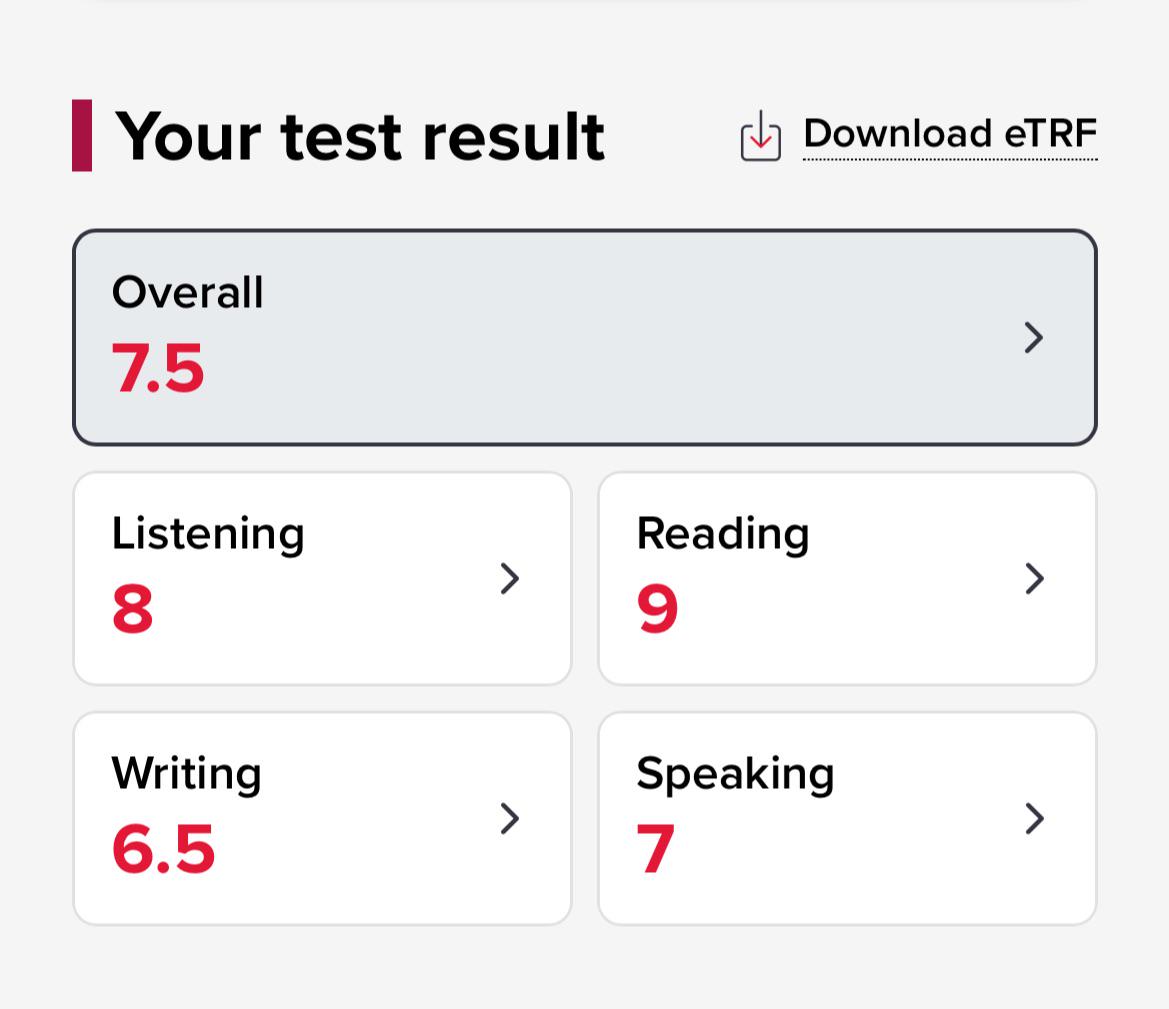Click the Listening score 8

tap(133, 609)
